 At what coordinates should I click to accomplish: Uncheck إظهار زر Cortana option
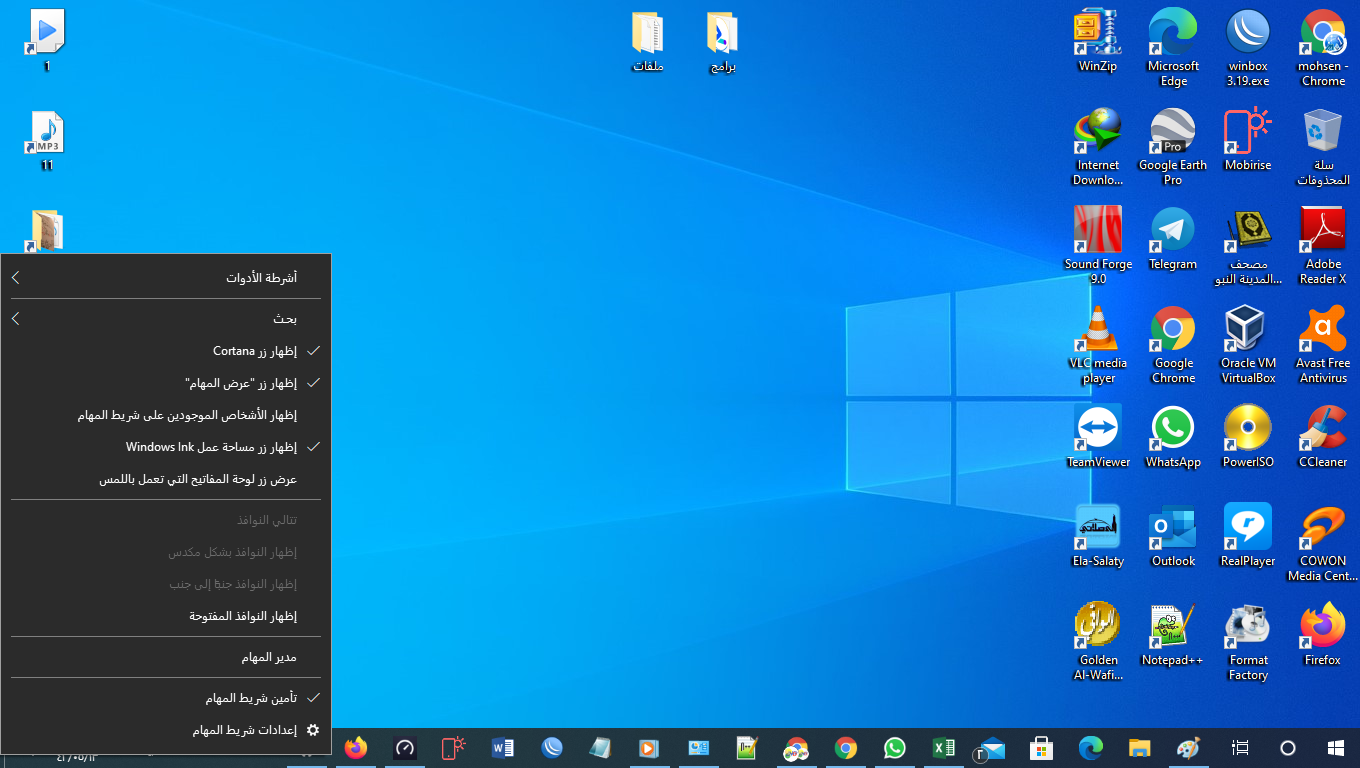[x=166, y=351]
